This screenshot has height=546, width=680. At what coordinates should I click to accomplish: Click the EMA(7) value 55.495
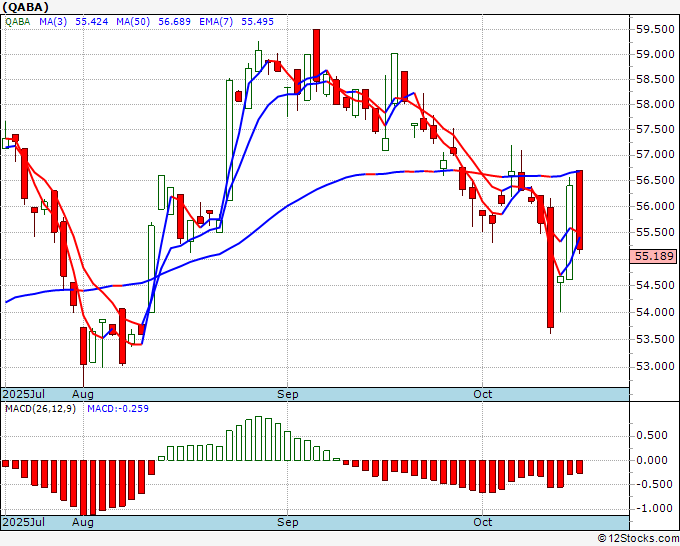[258, 22]
